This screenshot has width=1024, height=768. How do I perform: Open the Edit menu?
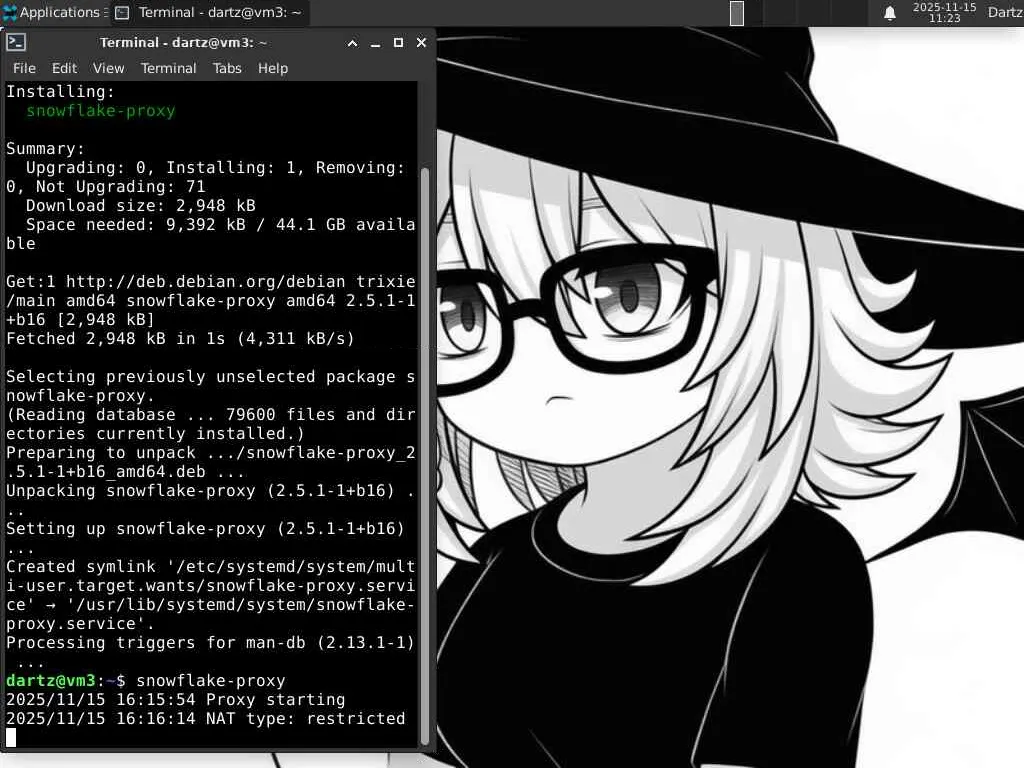[64, 68]
